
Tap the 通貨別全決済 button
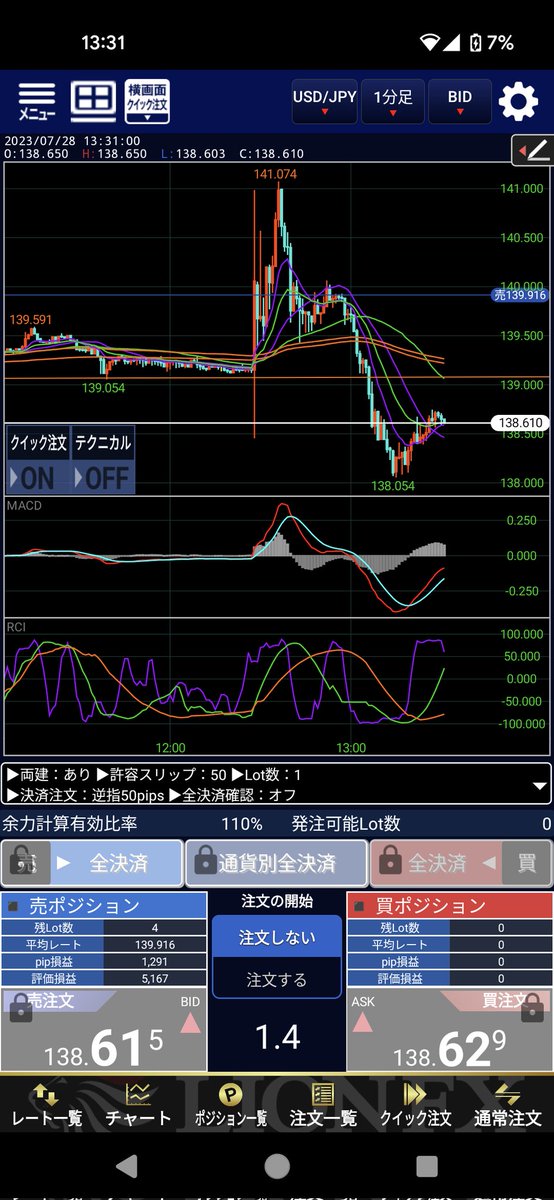tap(276, 863)
